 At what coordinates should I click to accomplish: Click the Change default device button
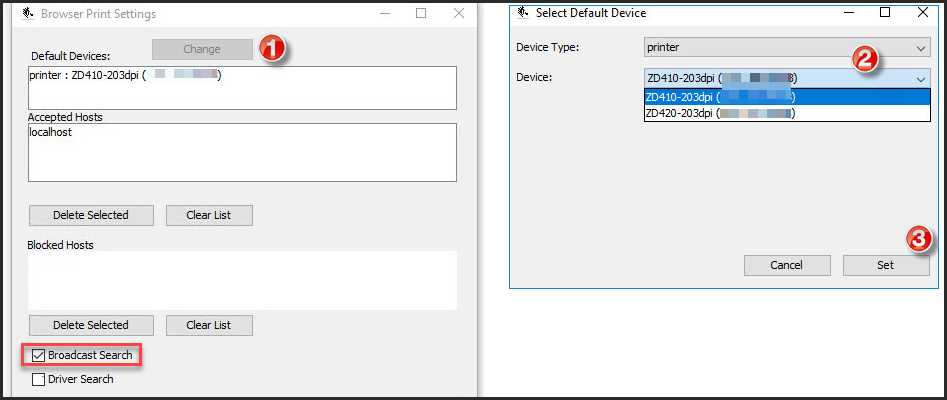[x=202, y=49]
